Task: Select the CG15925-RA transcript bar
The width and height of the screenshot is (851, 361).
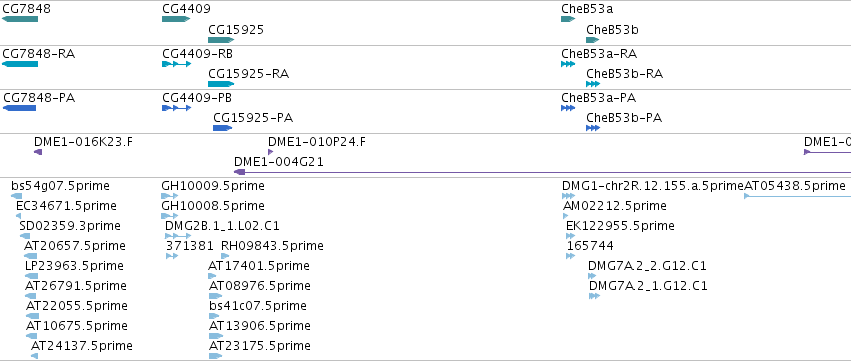Action: pos(221,84)
